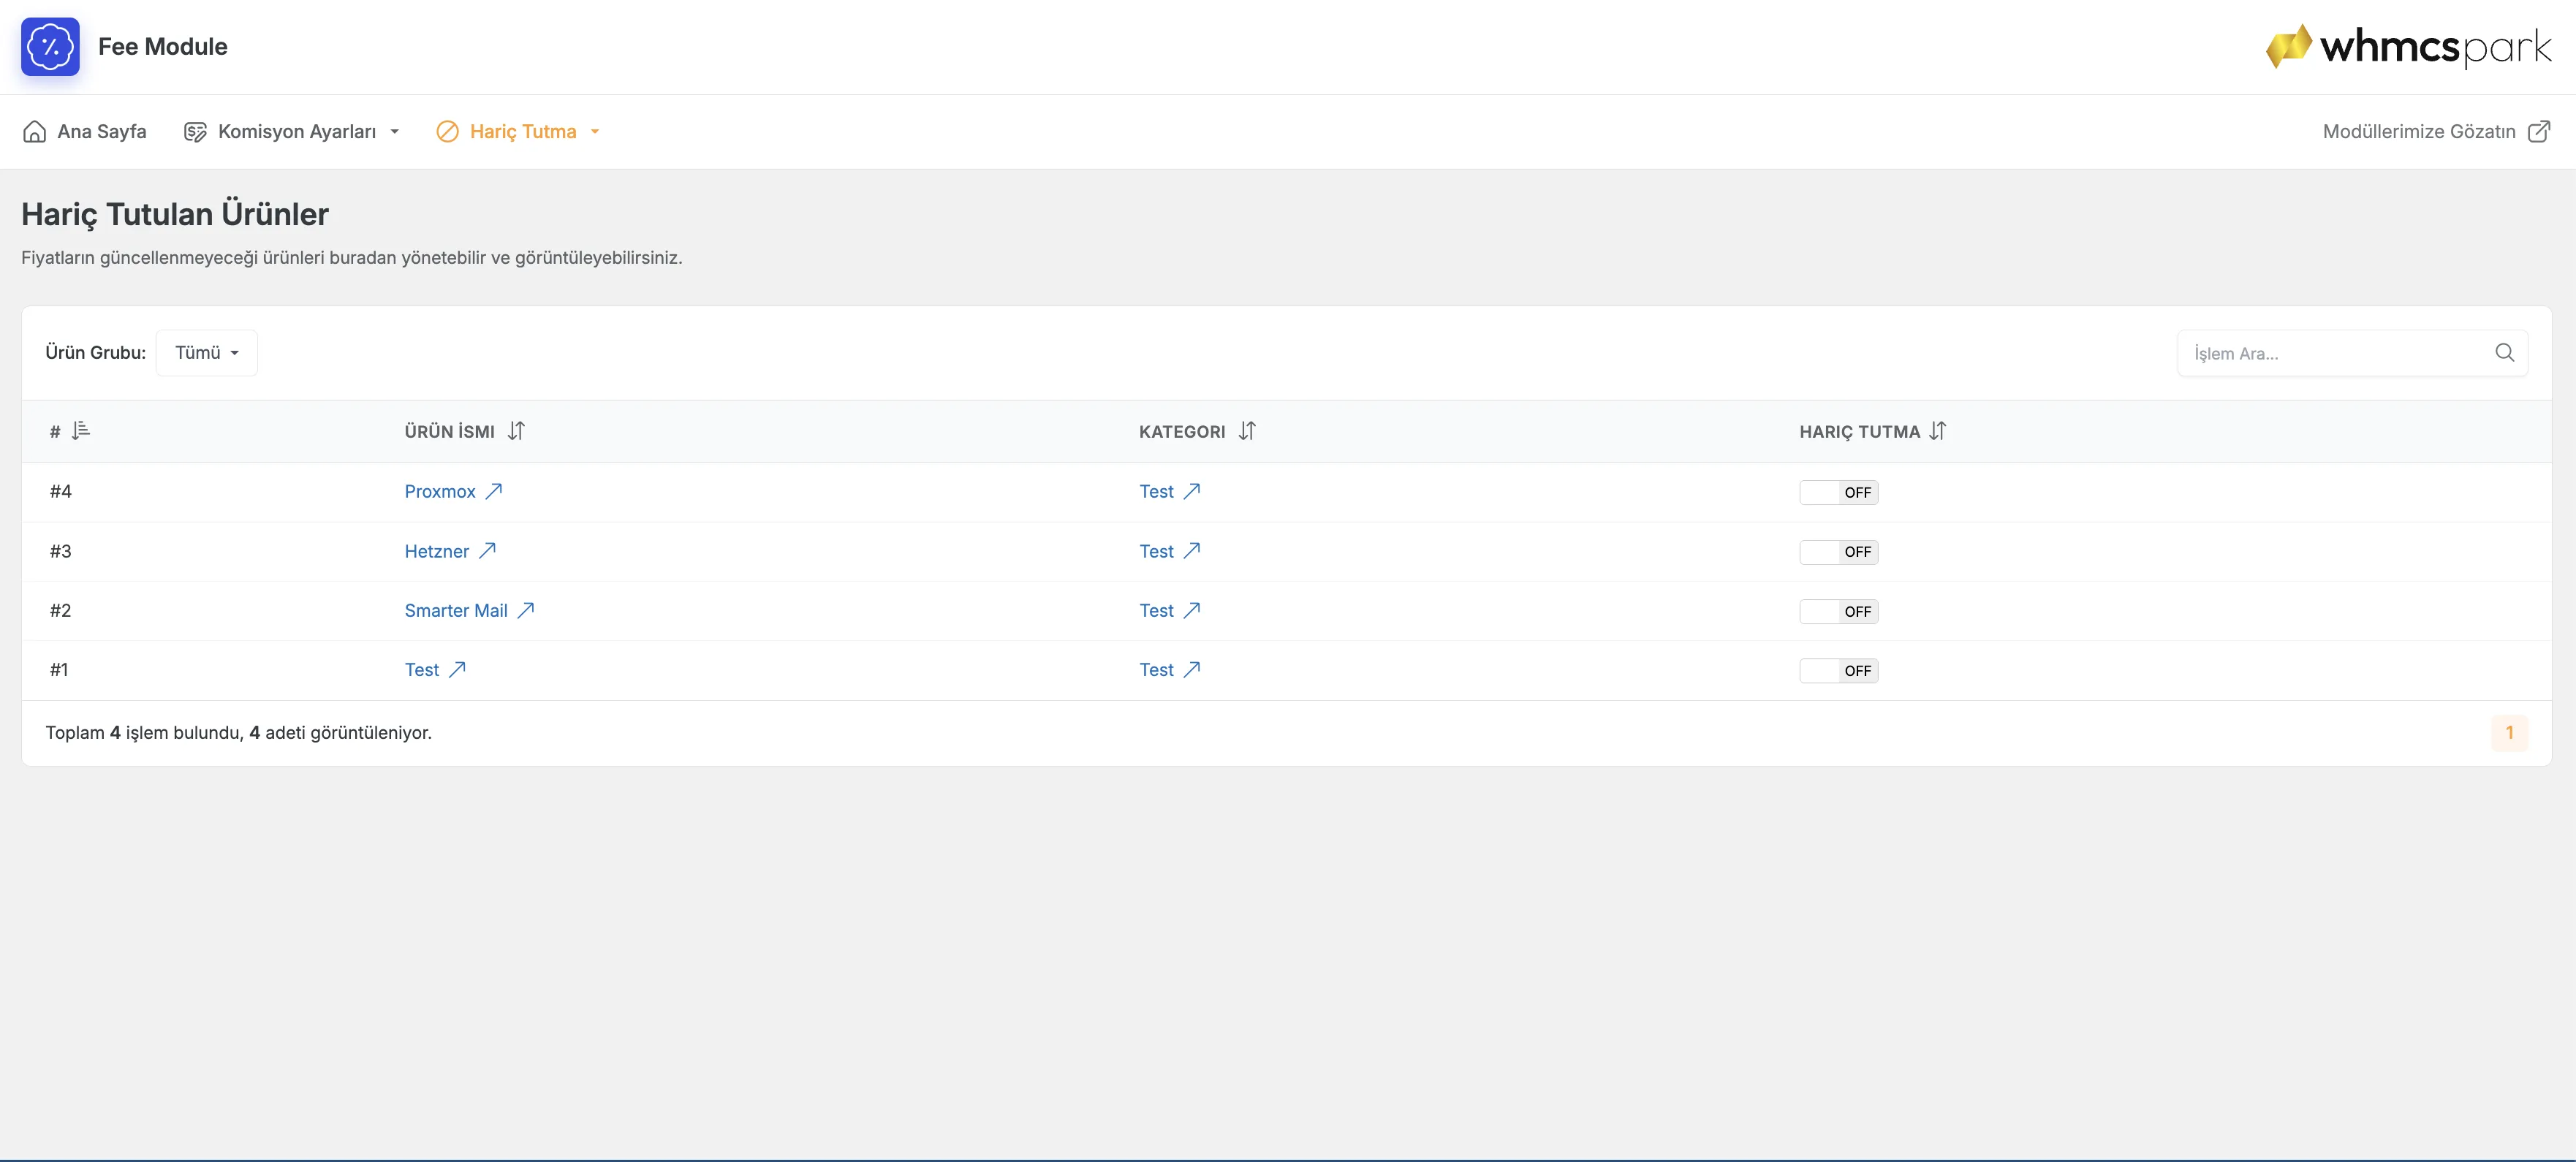Screen dimensions: 2576x1162
Task: Sort by the # column sort icon
Action: 81,430
